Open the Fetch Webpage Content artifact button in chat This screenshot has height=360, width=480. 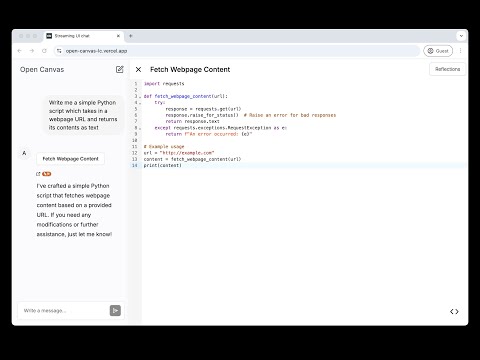[71, 159]
